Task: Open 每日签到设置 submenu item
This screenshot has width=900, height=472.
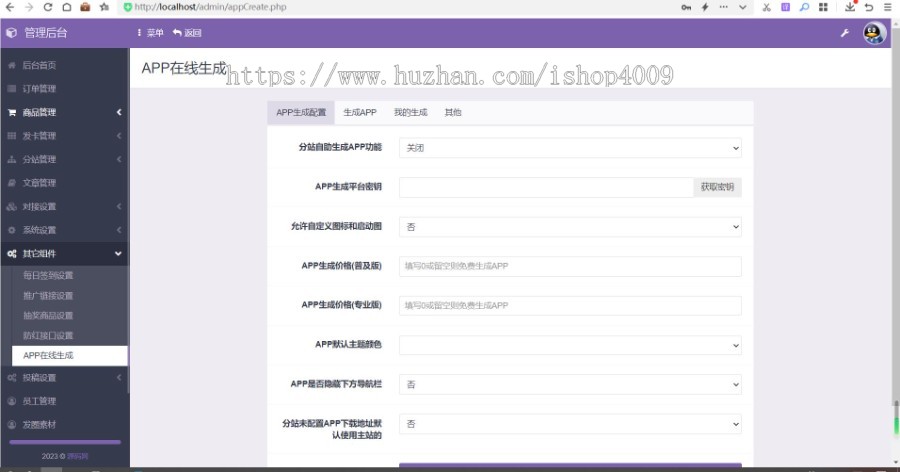Action: [69, 275]
